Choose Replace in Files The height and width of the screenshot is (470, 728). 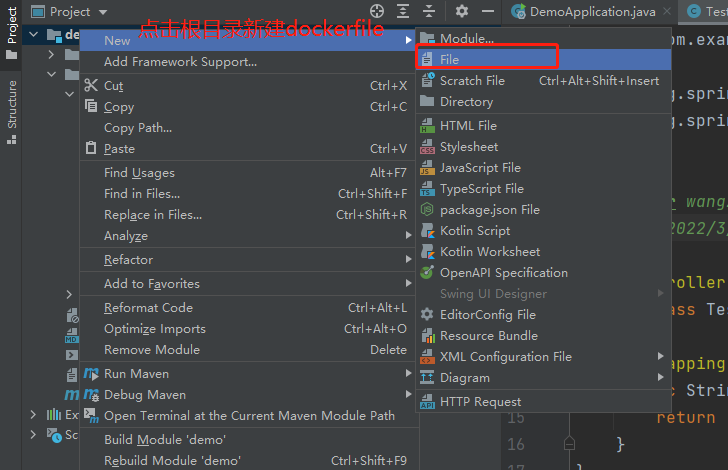coord(247,215)
